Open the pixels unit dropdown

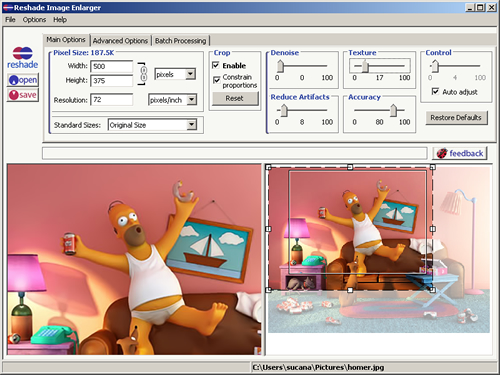point(191,74)
